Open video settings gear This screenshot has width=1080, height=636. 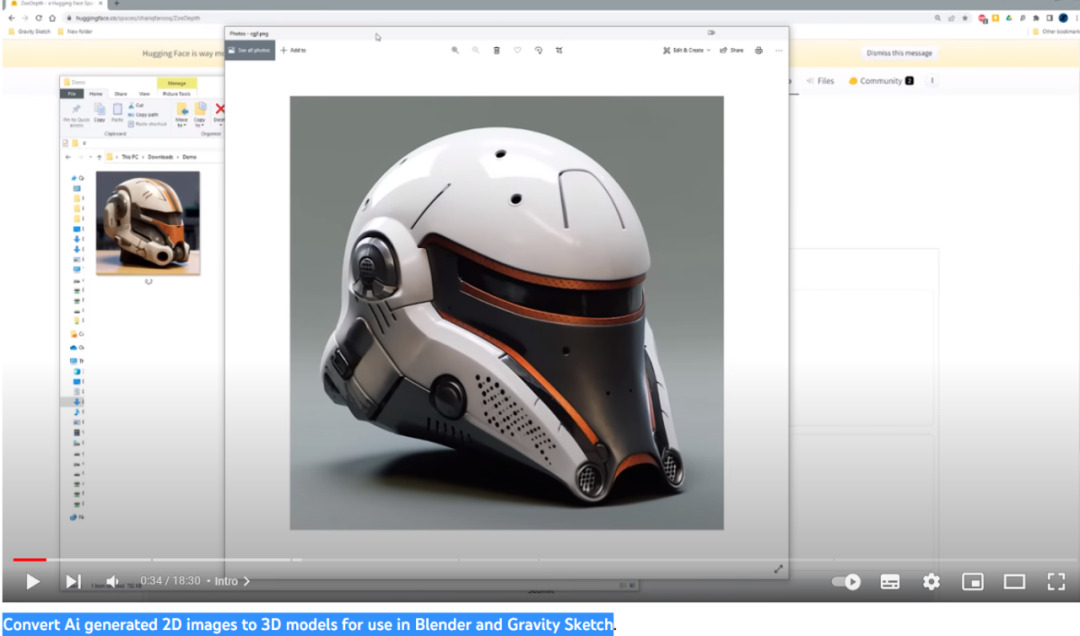pos(931,581)
